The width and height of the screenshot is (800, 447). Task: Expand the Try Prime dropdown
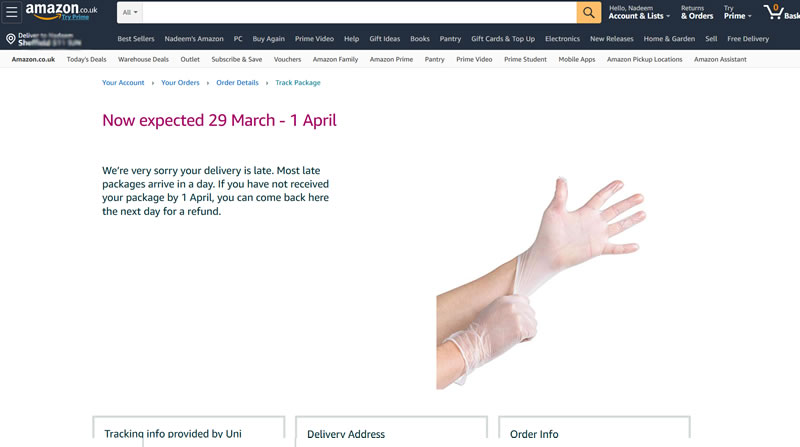(737, 12)
